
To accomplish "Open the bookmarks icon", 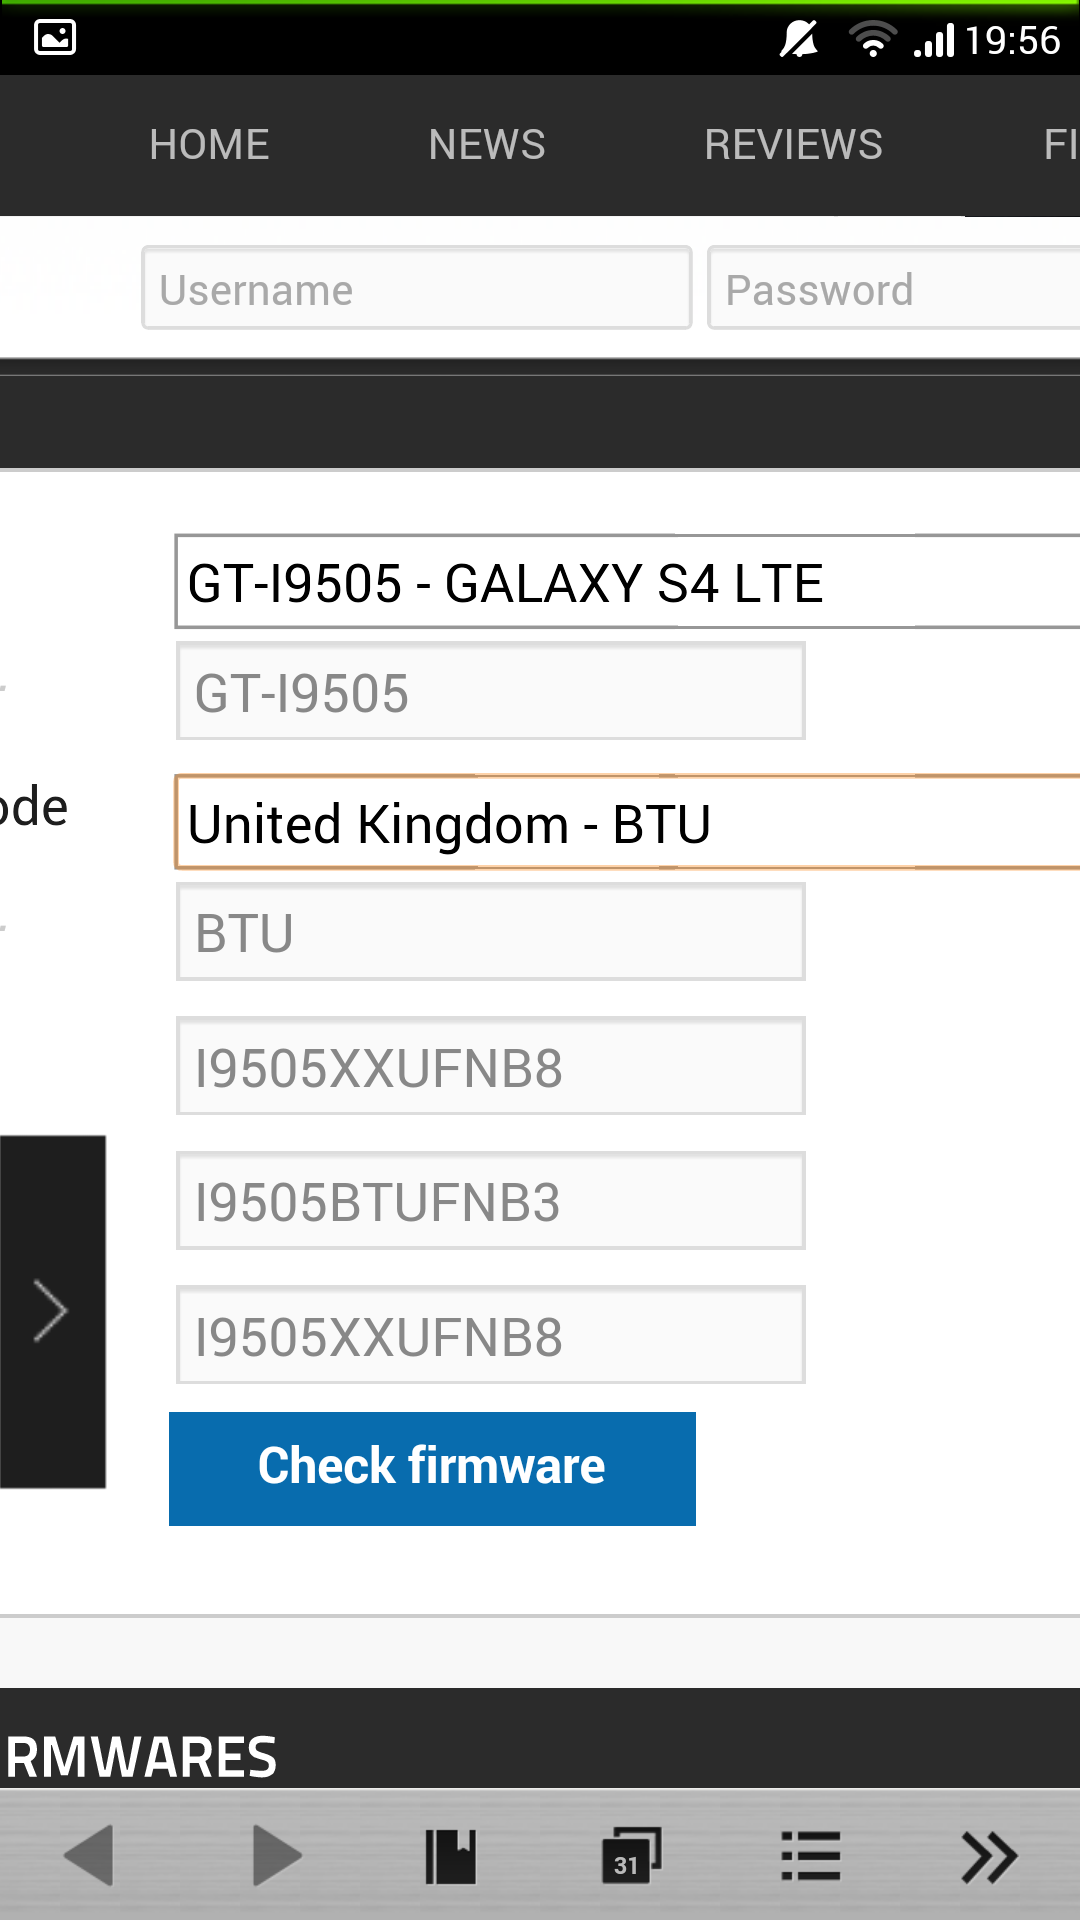I will pos(451,1857).
